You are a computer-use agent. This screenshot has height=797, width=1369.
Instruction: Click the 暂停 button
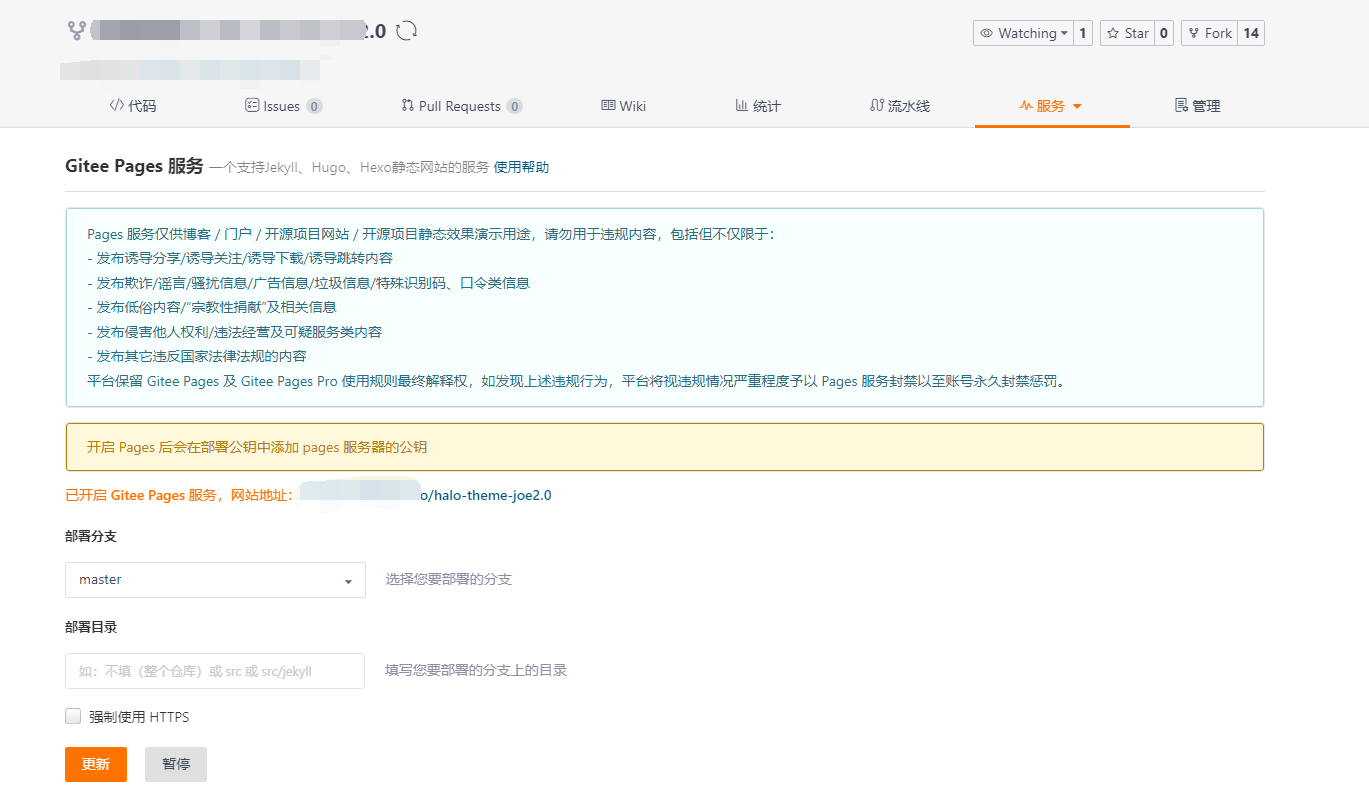click(x=176, y=764)
